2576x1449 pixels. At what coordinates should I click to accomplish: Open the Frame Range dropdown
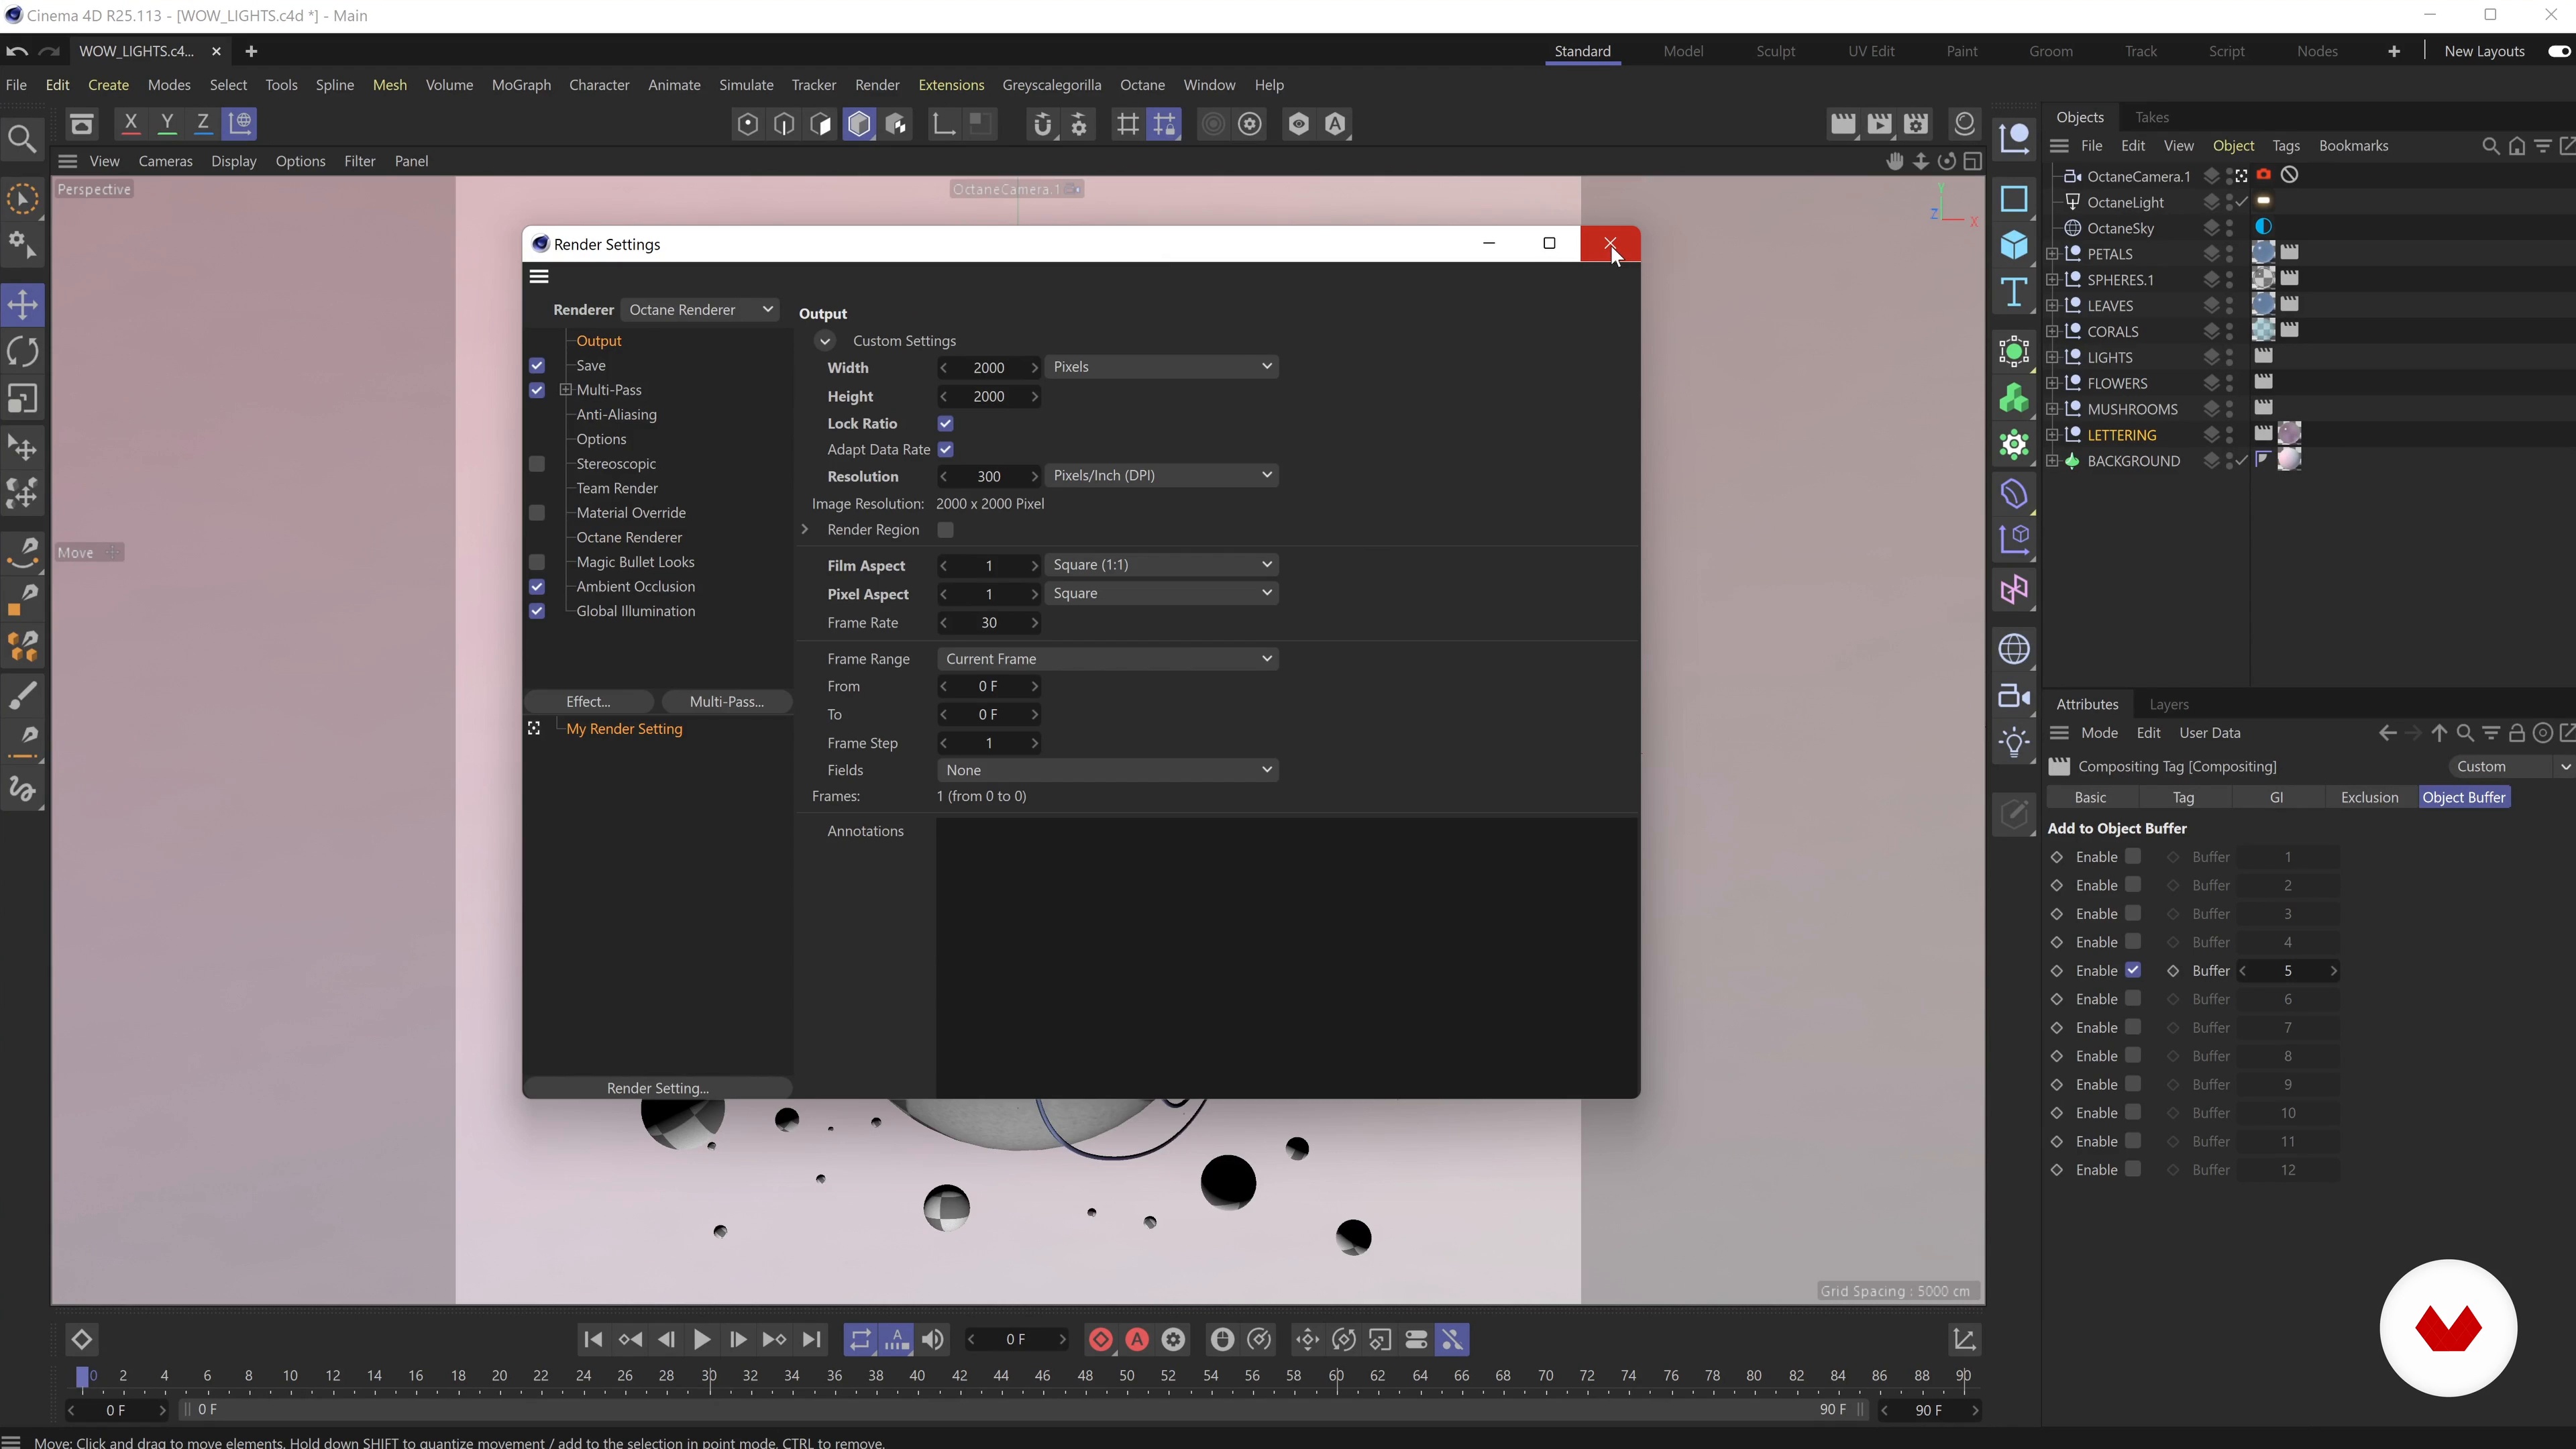point(1108,659)
